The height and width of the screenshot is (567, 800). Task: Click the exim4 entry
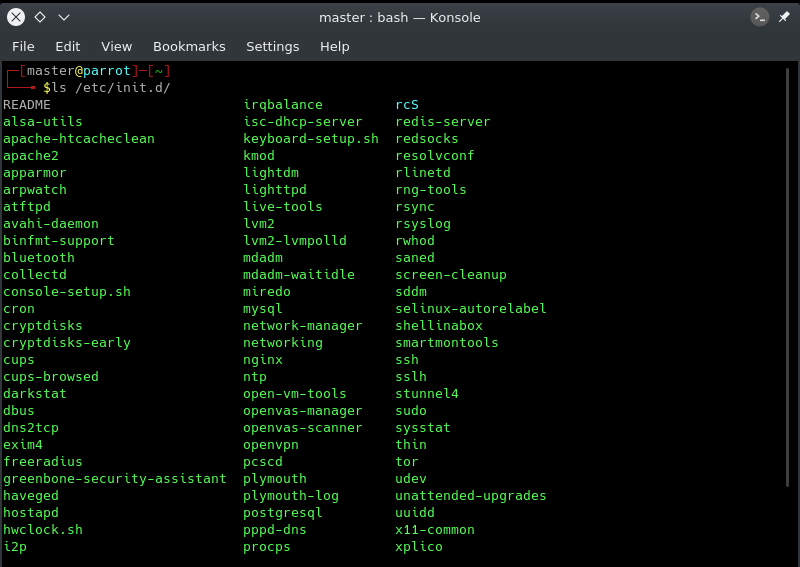23,445
